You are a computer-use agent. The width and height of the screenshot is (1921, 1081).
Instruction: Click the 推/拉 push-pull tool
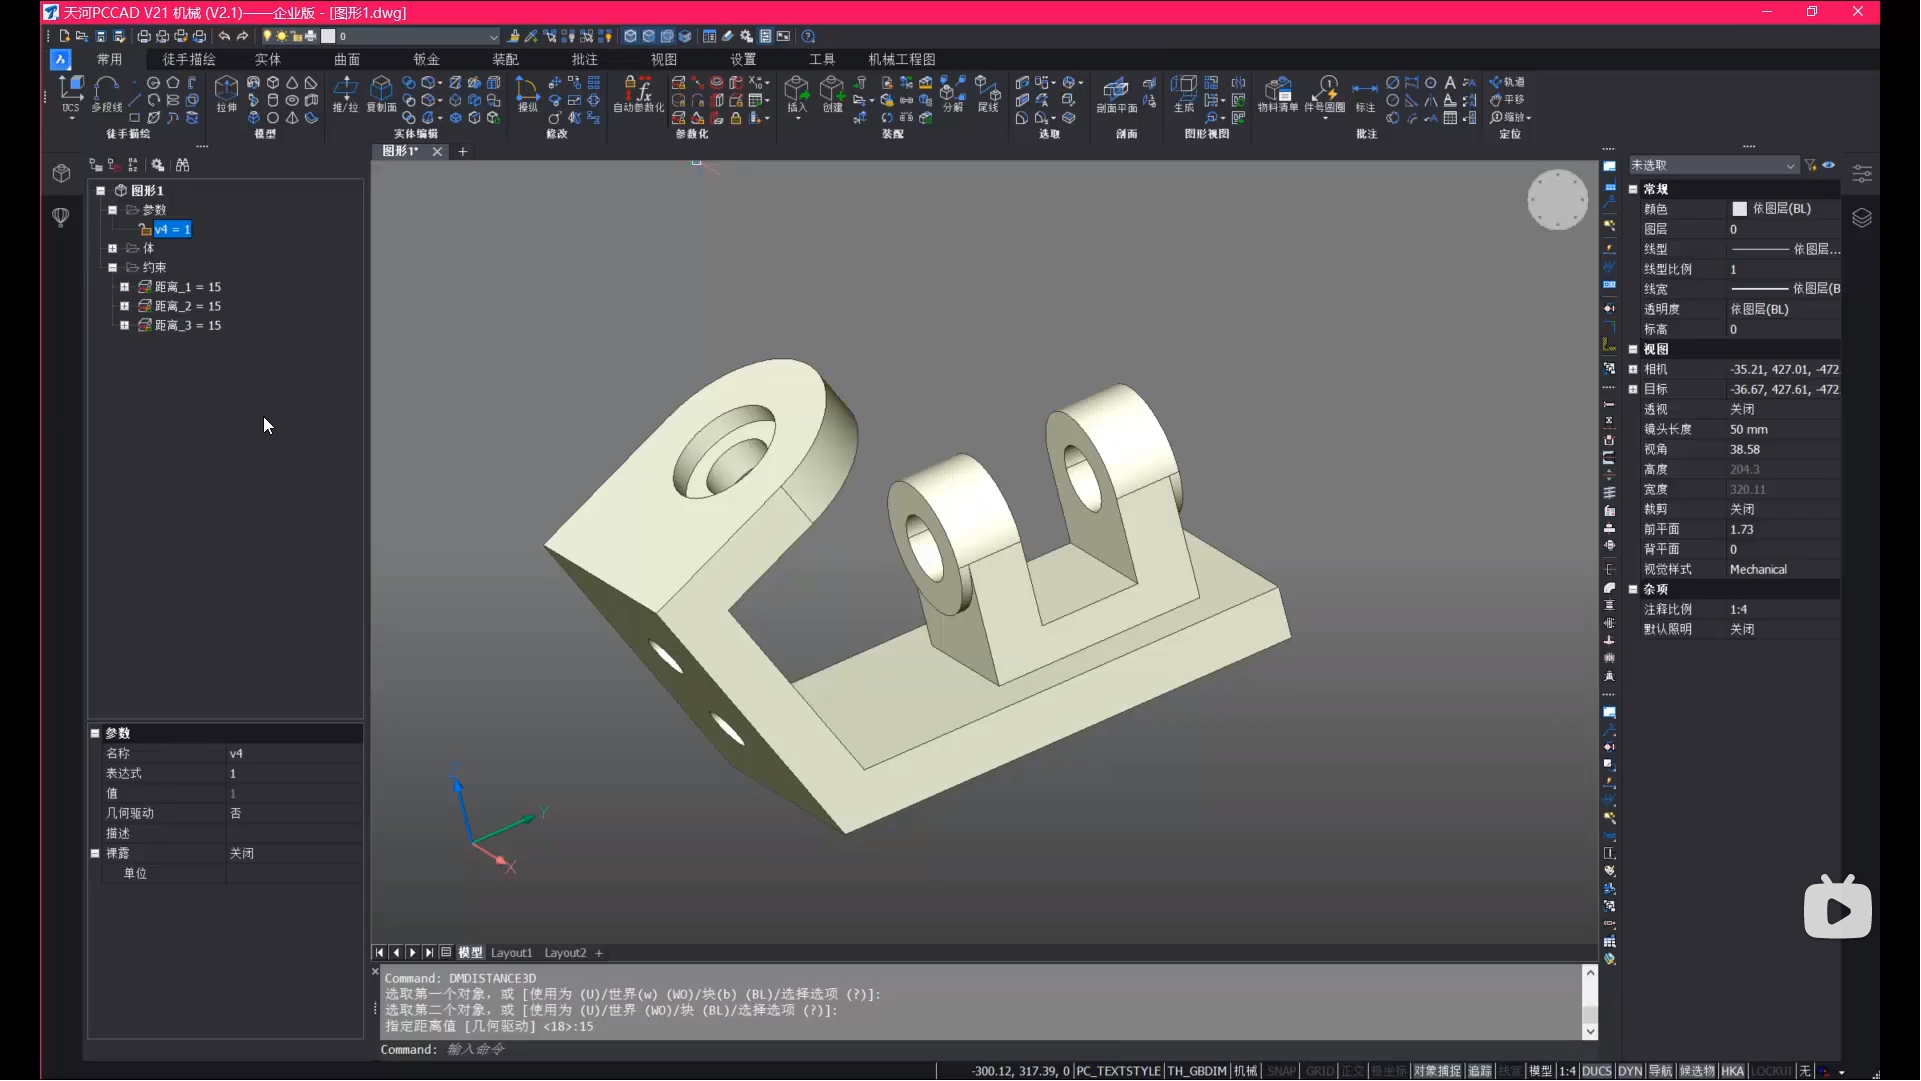(345, 93)
